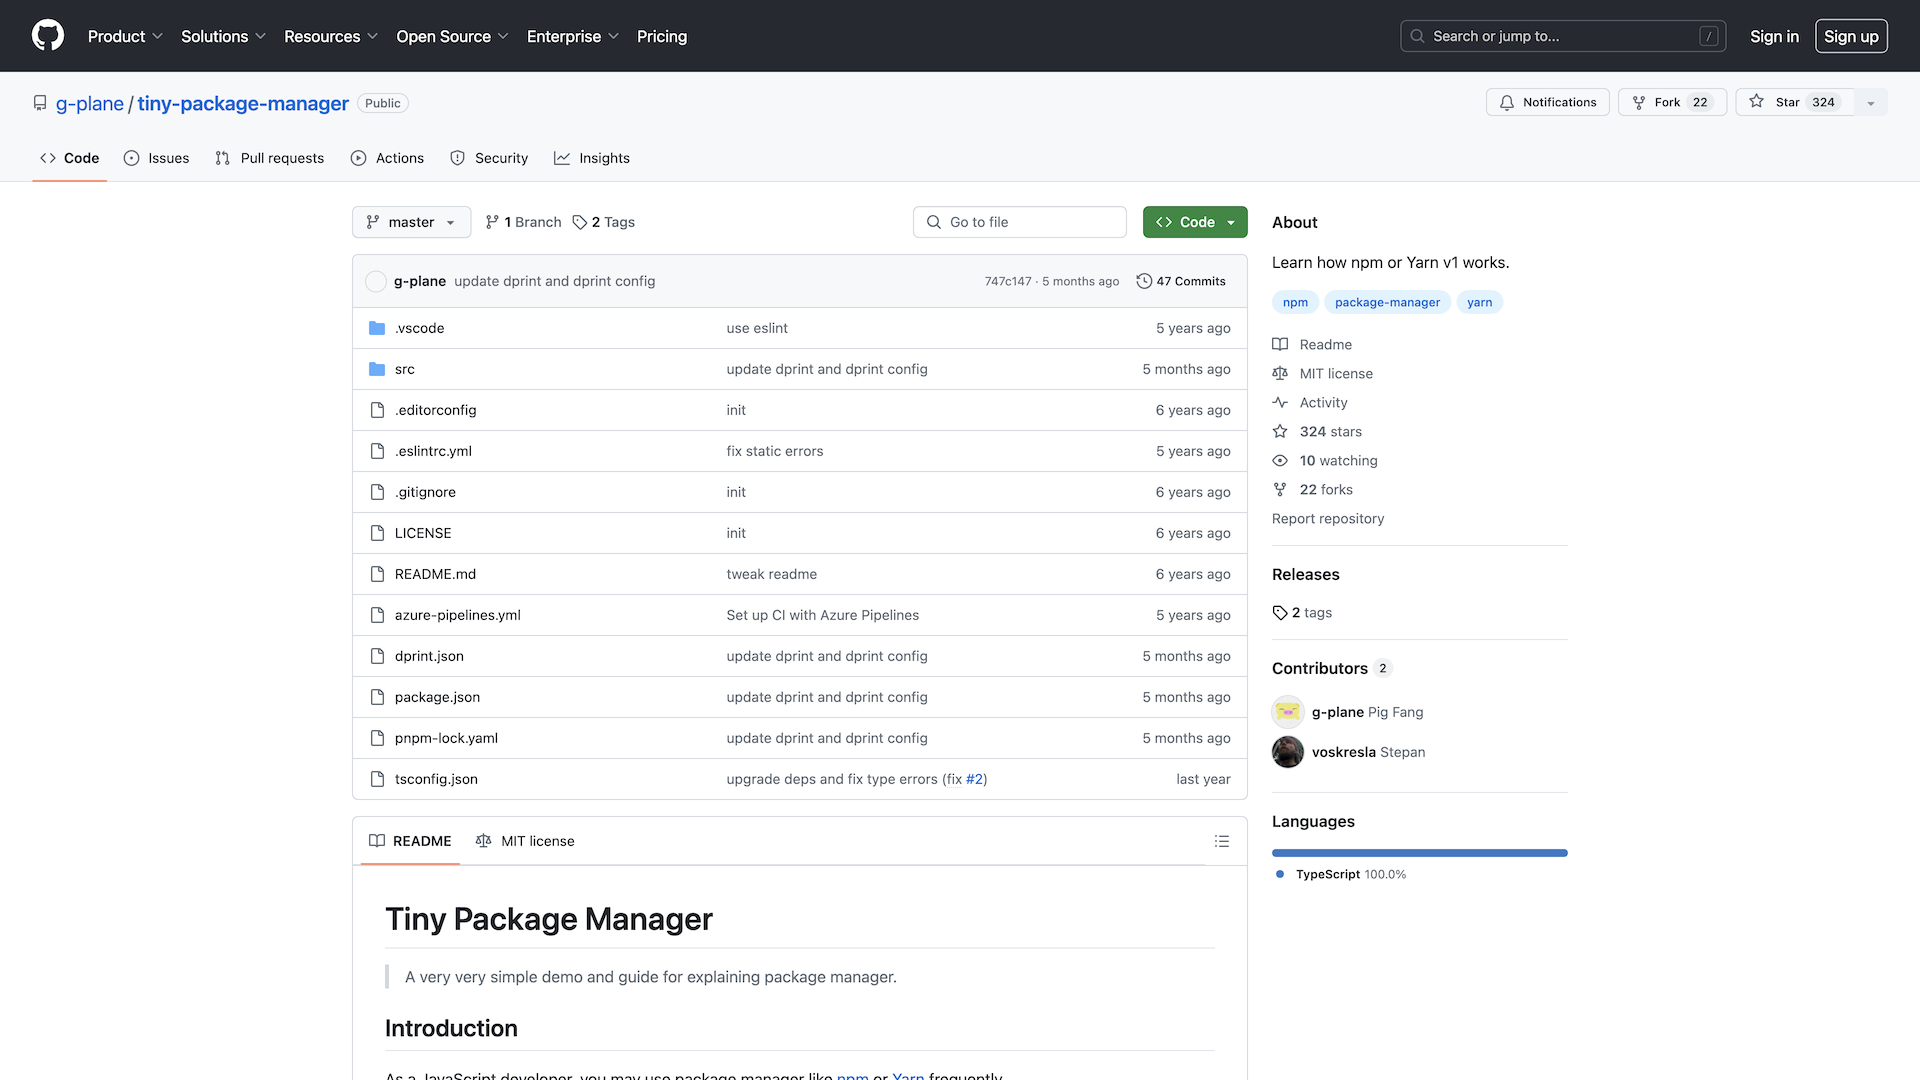This screenshot has width=1920, height=1080.
Task: Click the eye icon next to 10 watching
Action: tap(1280, 460)
